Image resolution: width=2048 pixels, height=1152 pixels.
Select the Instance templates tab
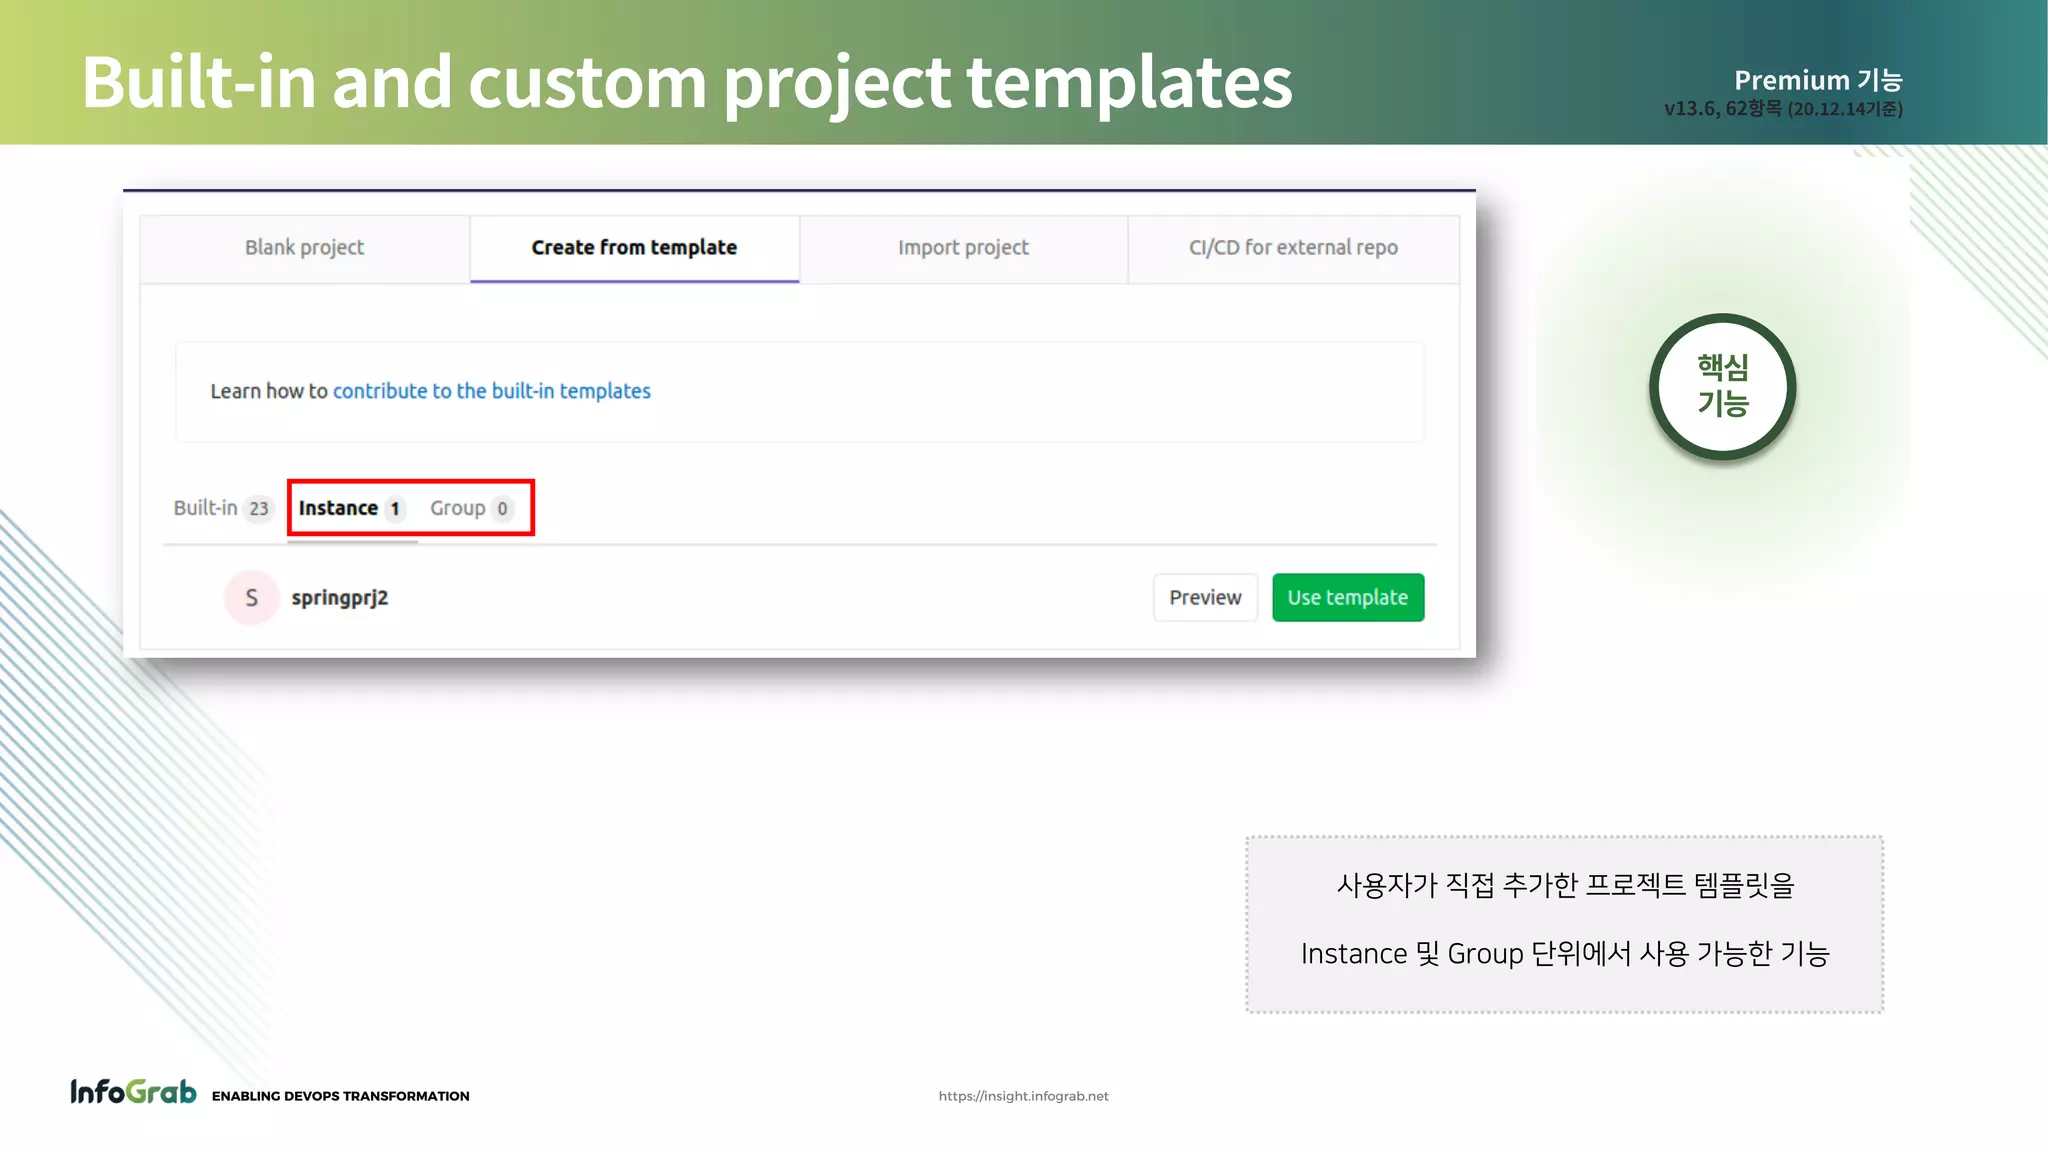click(351, 508)
